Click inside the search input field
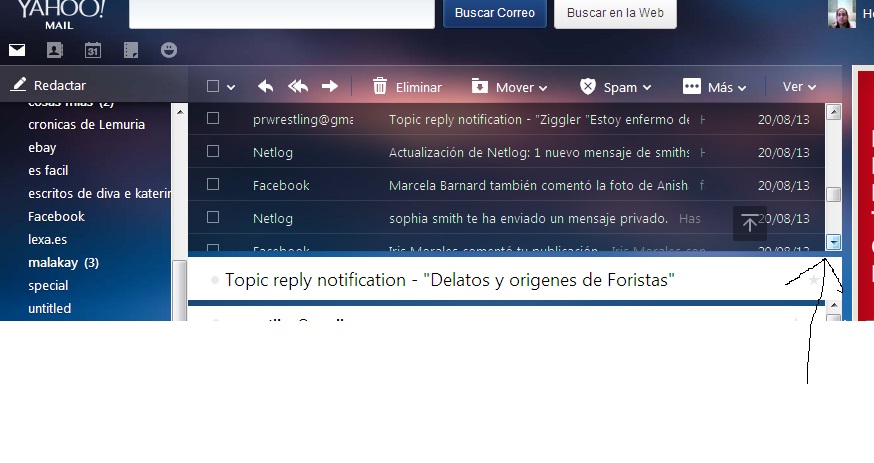The height and width of the screenshot is (463, 874). coord(282,13)
